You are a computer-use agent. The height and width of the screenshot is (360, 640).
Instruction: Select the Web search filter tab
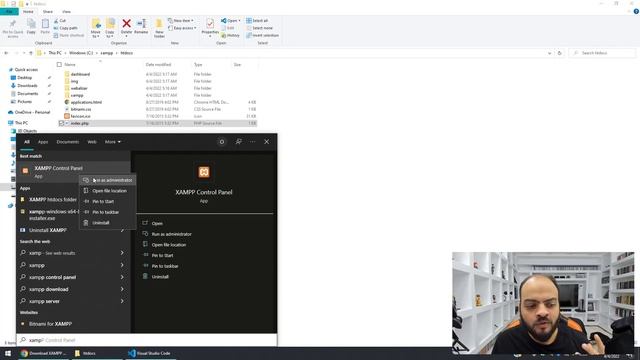pyautogui.click(x=92, y=142)
